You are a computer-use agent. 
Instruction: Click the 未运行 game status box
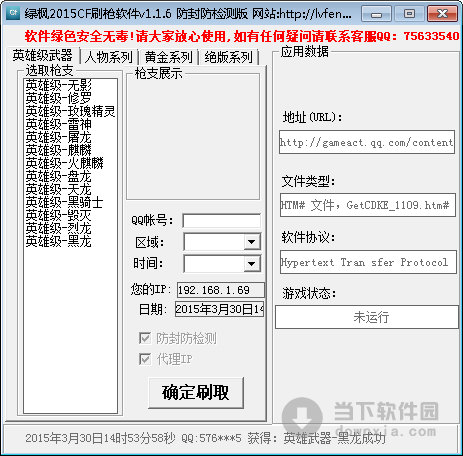click(367, 317)
